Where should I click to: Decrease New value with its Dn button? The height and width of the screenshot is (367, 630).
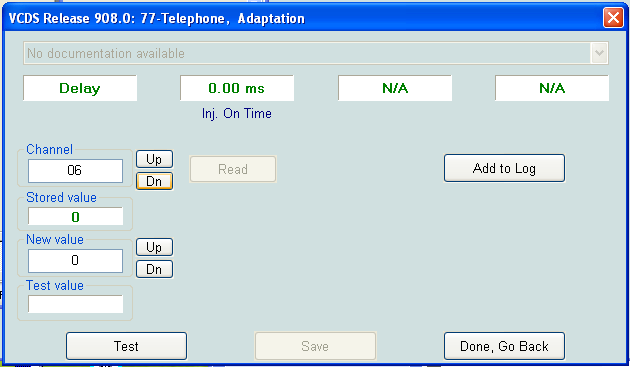[154, 269]
